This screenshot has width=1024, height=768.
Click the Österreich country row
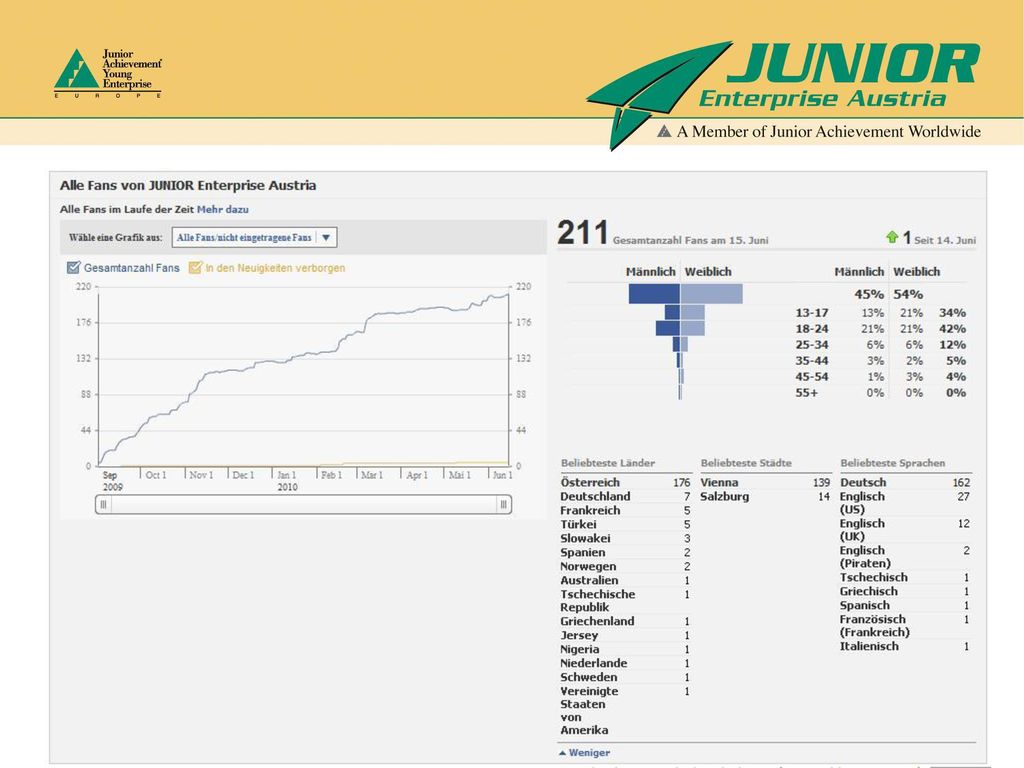pos(625,483)
